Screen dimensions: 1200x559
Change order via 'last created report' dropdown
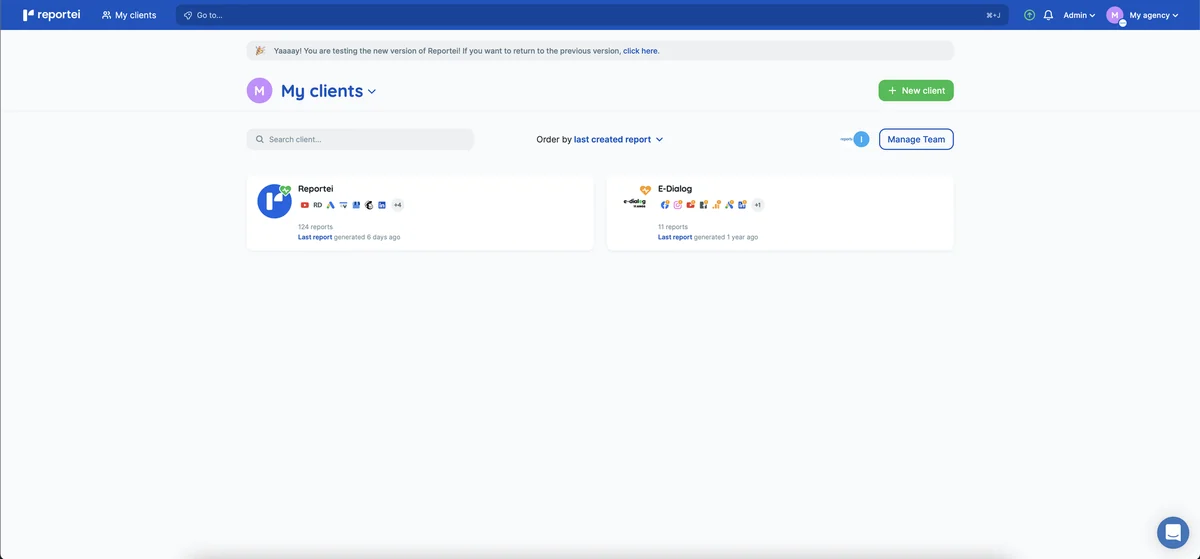point(618,140)
